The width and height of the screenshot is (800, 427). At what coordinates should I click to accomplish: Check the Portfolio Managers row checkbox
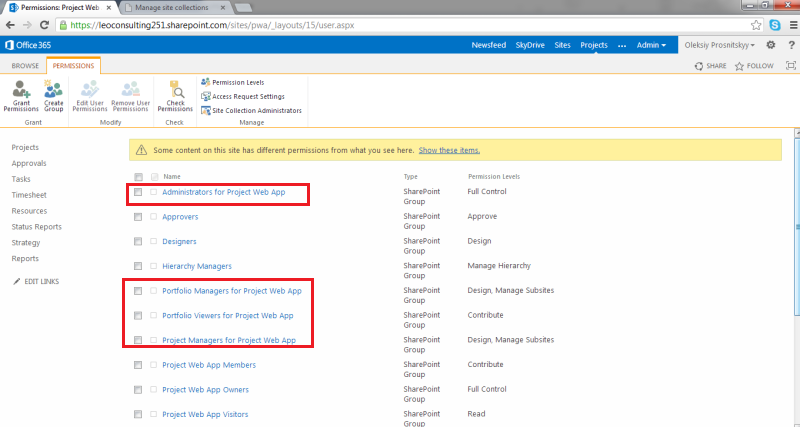pyautogui.click(x=138, y=291)
